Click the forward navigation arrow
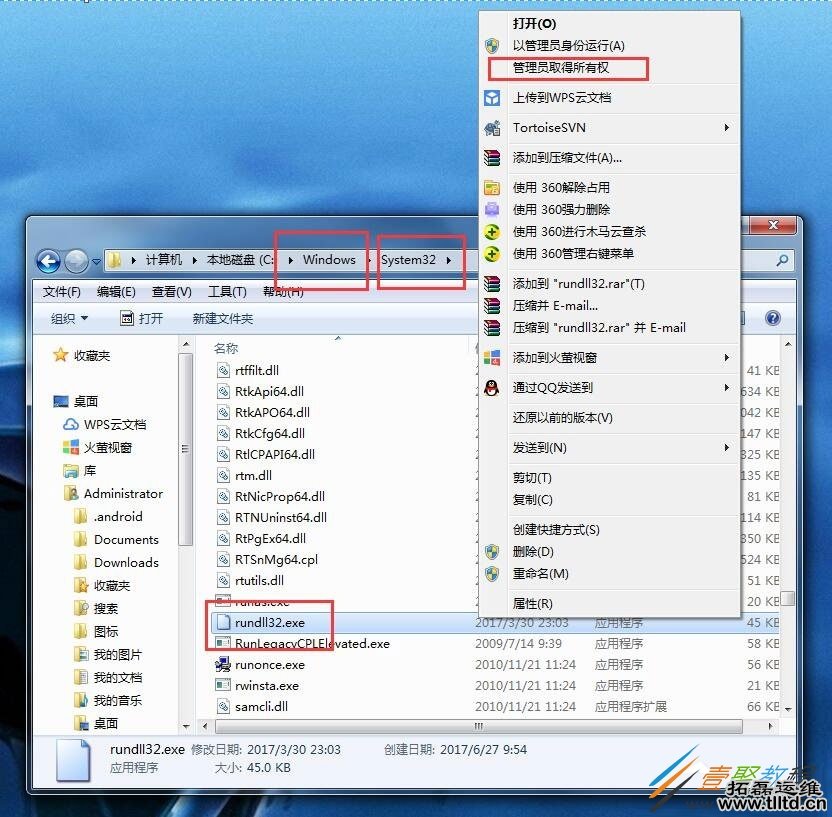832x817 pixels. (76, 261)
